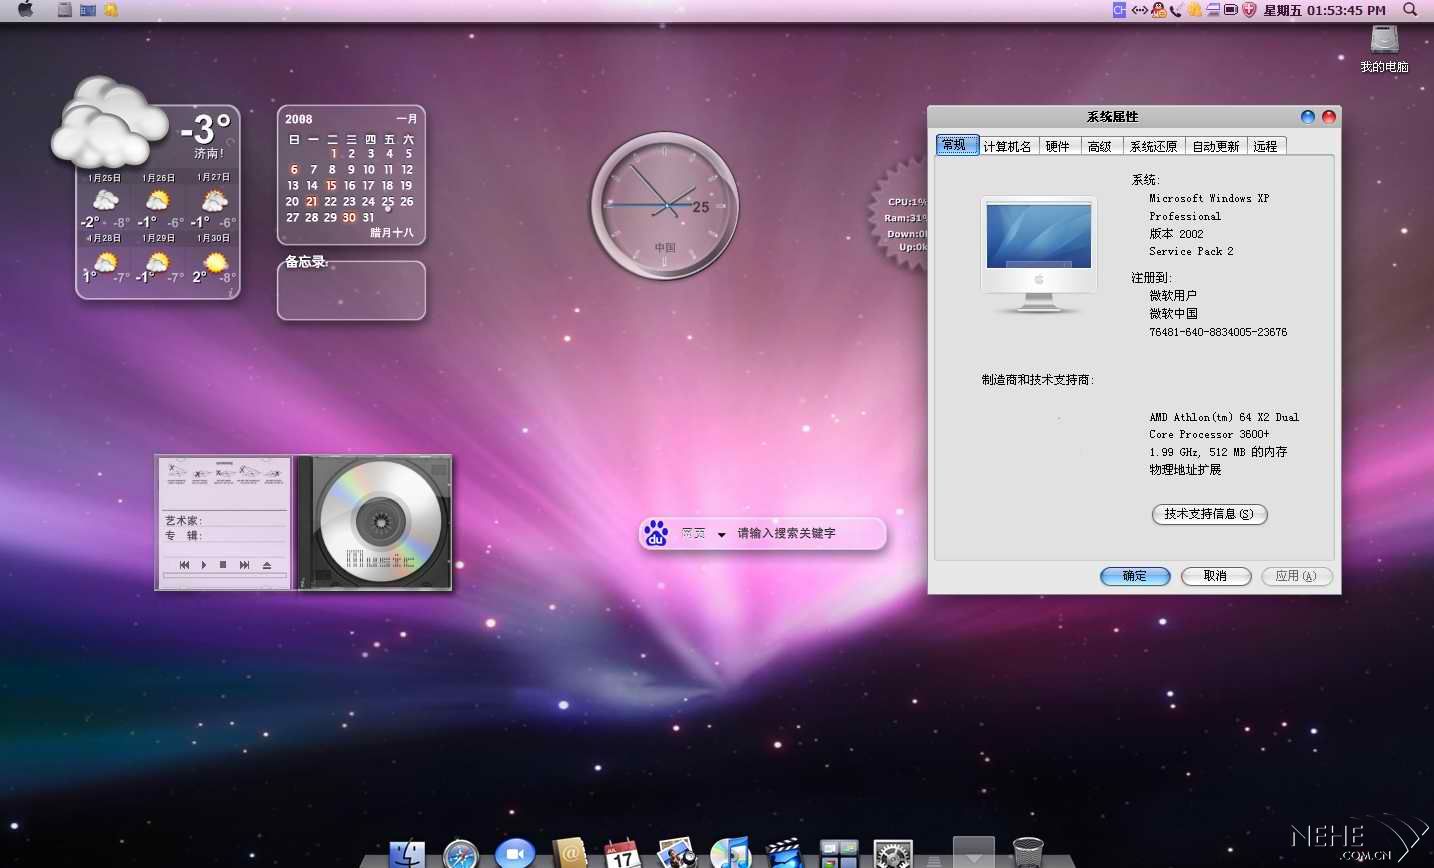Open the Finder icon in the dock
The height and width of the screenshot is (868, 1434).
click(x=407, y=853)
